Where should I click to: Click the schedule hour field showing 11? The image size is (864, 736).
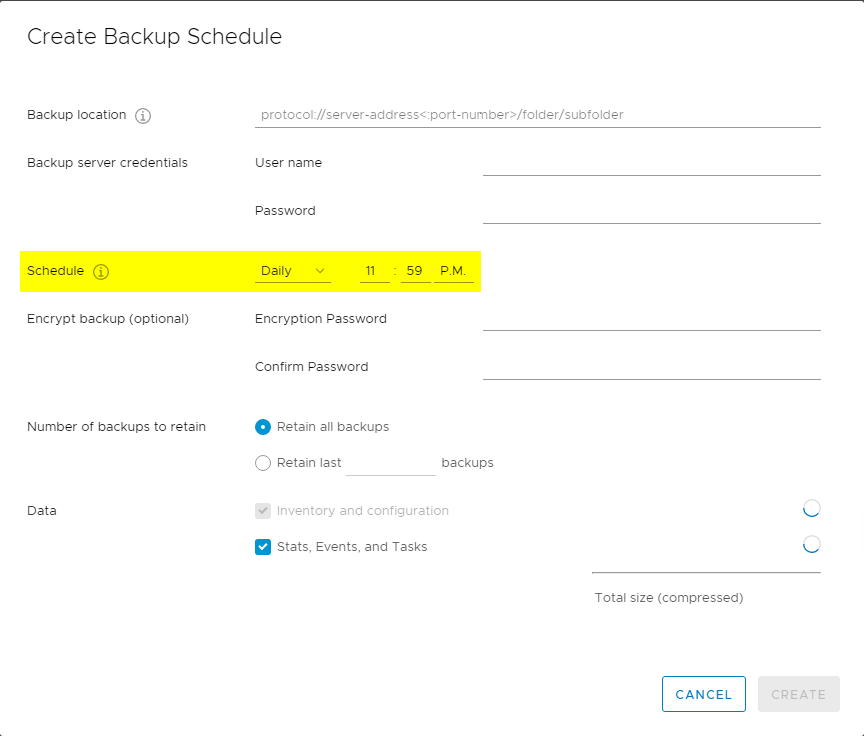pos(375,271)
